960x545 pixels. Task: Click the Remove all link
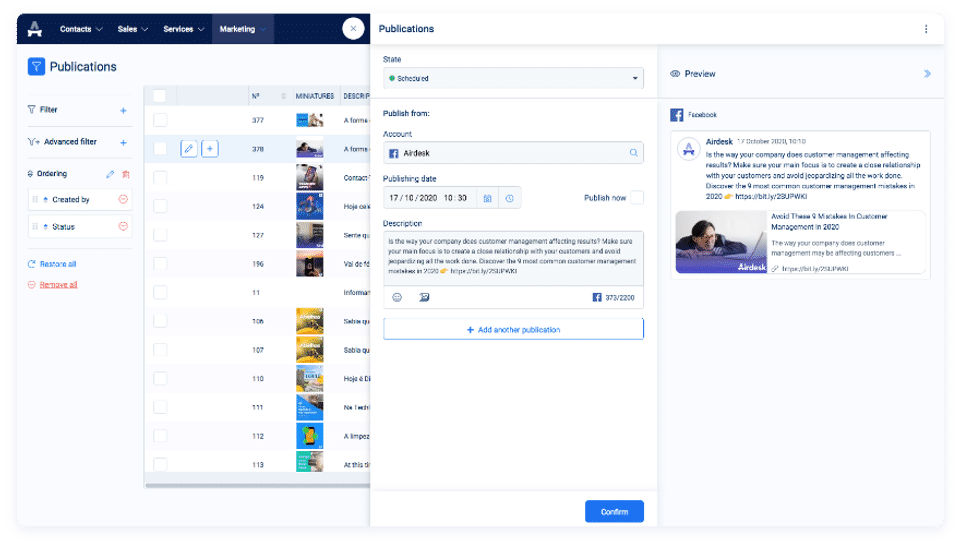pyautogui.click(x=58, y=285)
